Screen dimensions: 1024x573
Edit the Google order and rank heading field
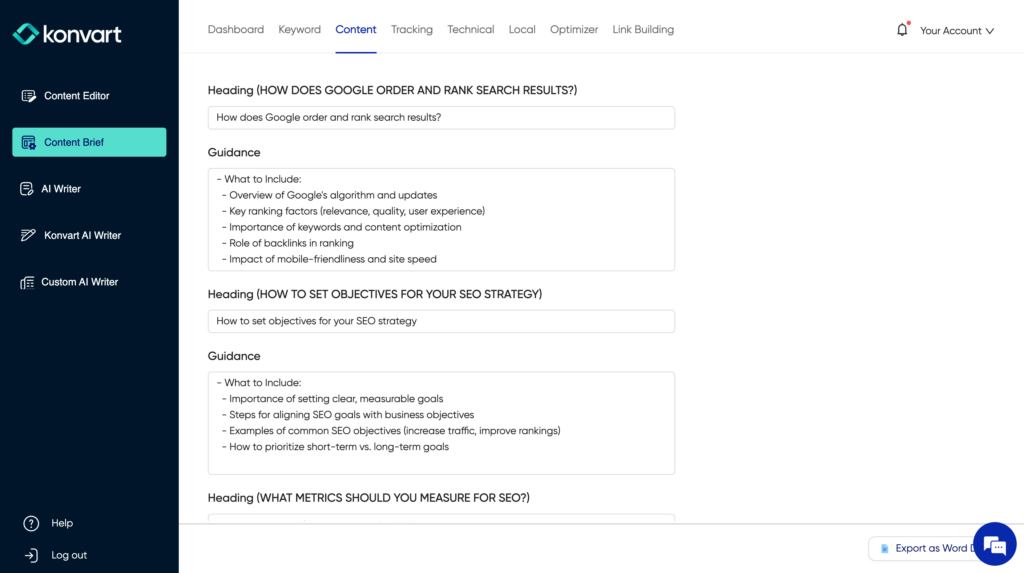pos(441,118)
